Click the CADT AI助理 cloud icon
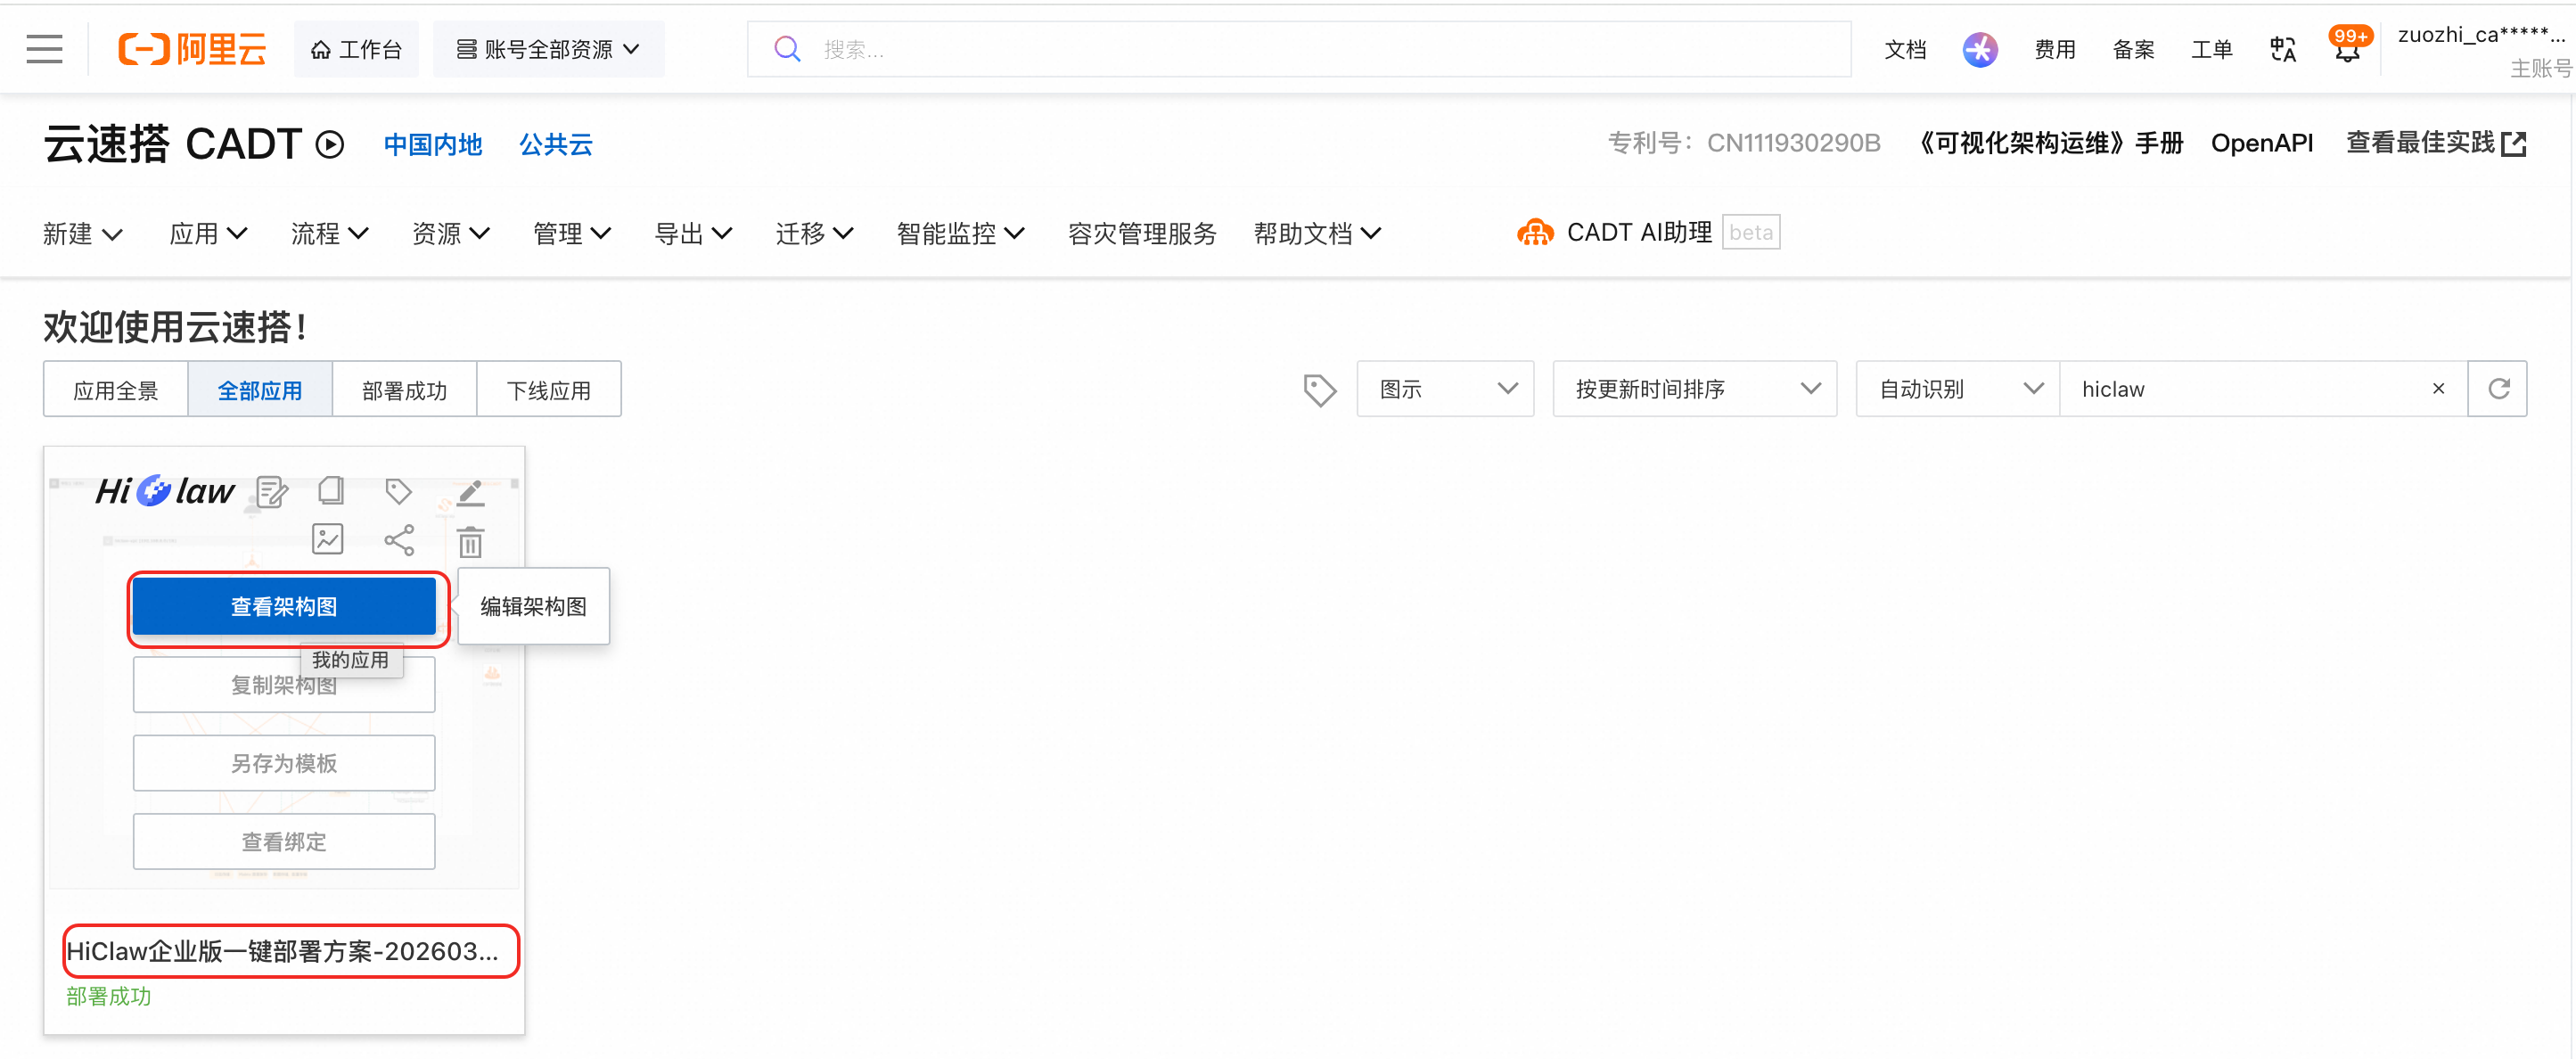 pos(1535,233)
